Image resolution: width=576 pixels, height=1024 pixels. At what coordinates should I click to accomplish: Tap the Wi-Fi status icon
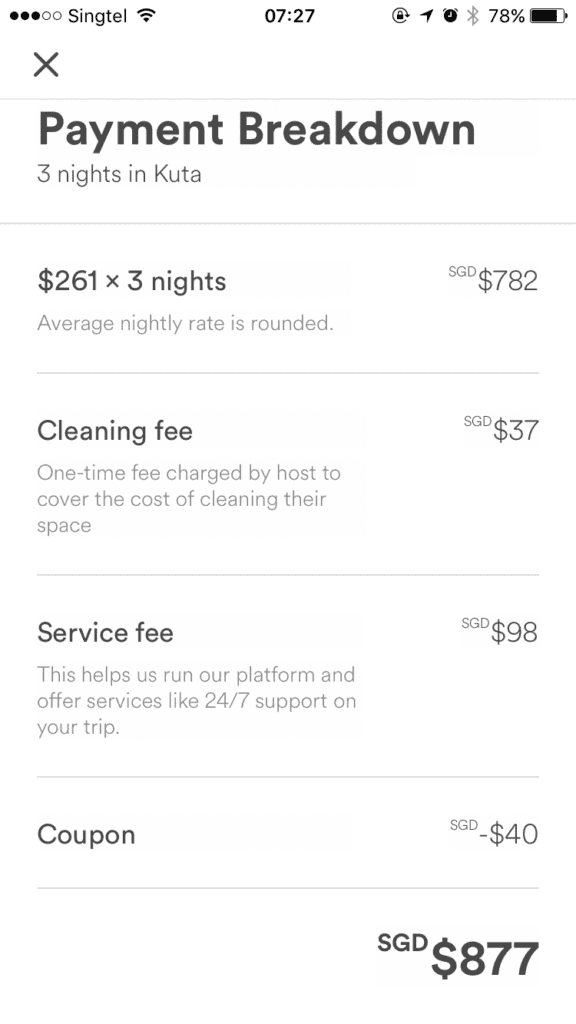click(x=147, y=16)
